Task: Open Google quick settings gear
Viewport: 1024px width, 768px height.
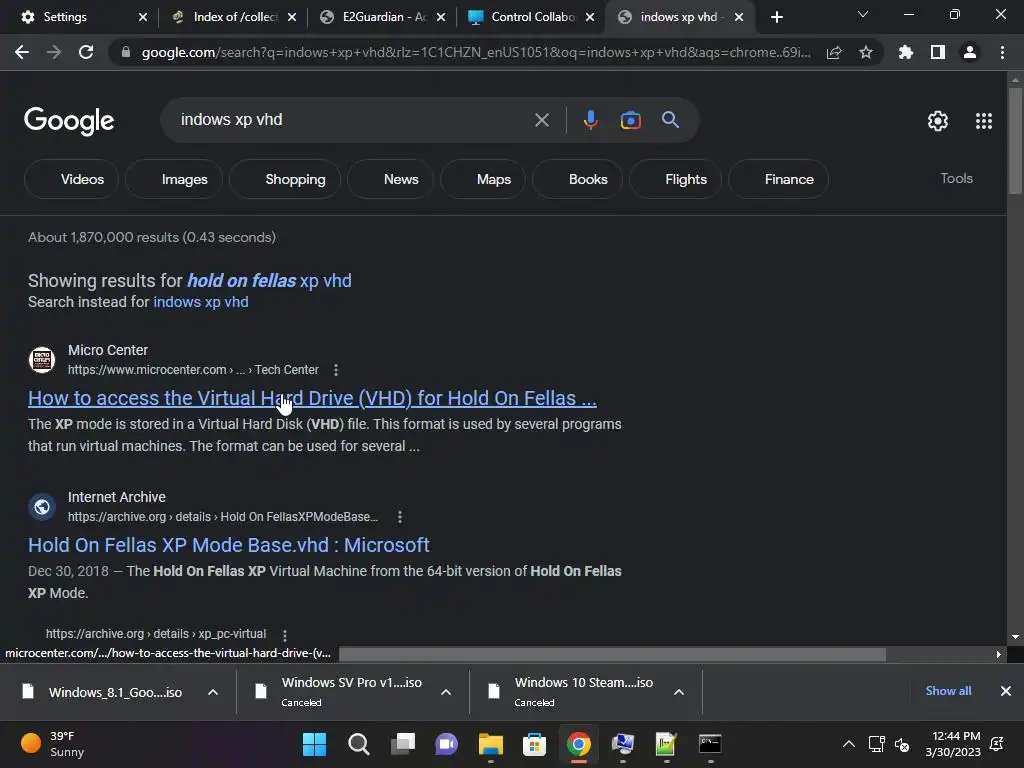Action: tap(938, 121)
